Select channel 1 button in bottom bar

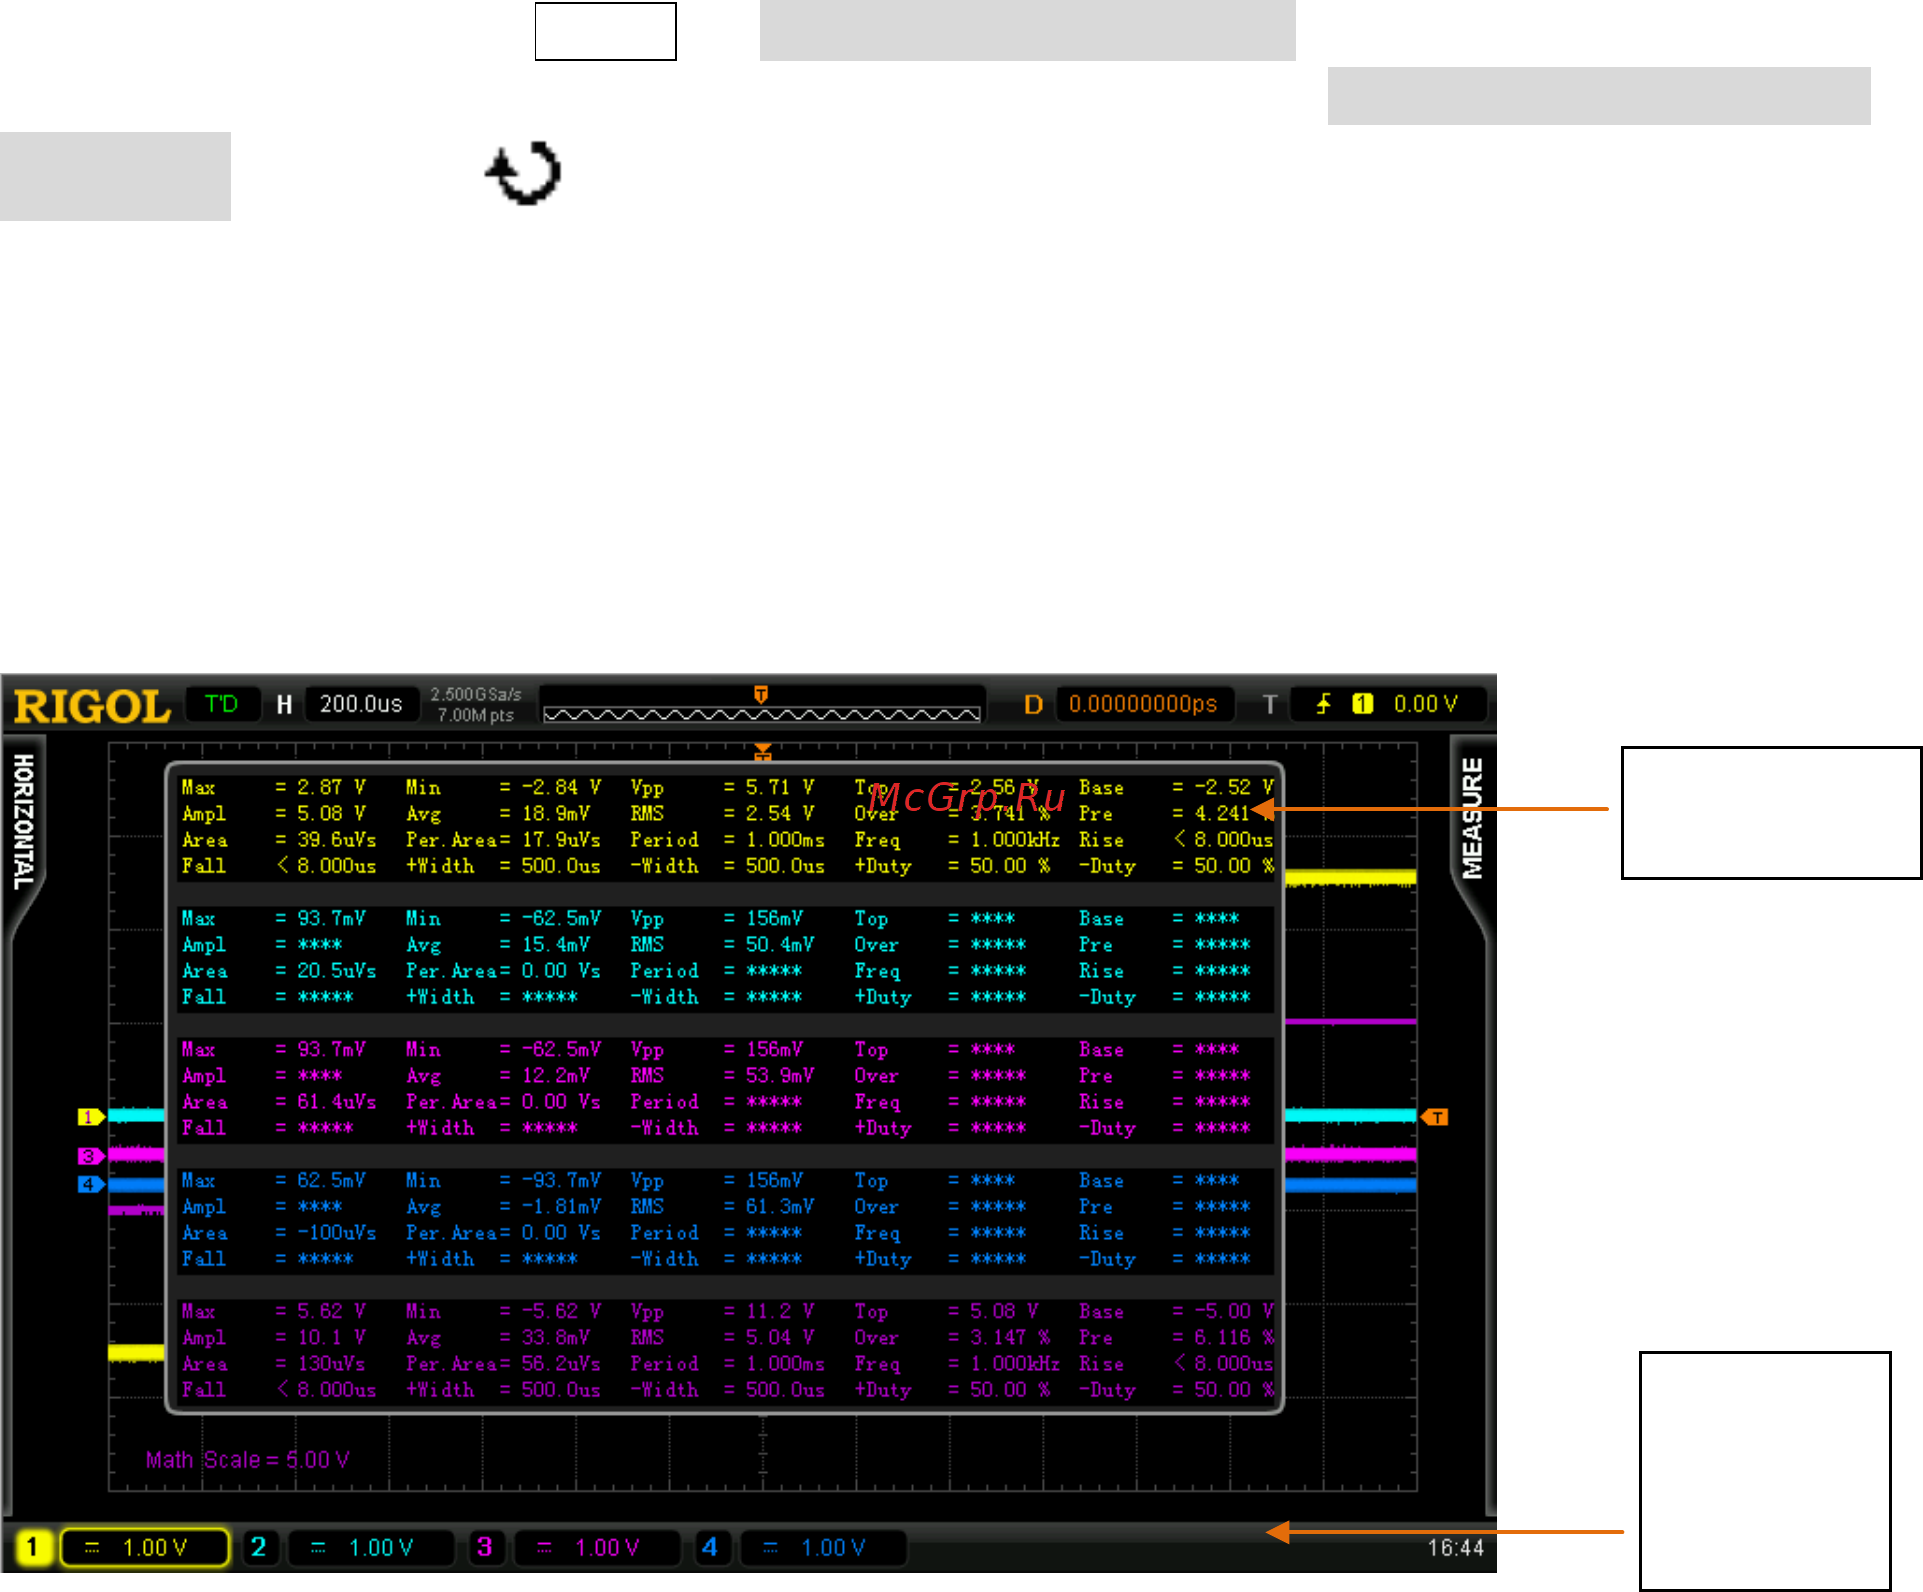pyautogui.click(x=32, y=1547)
